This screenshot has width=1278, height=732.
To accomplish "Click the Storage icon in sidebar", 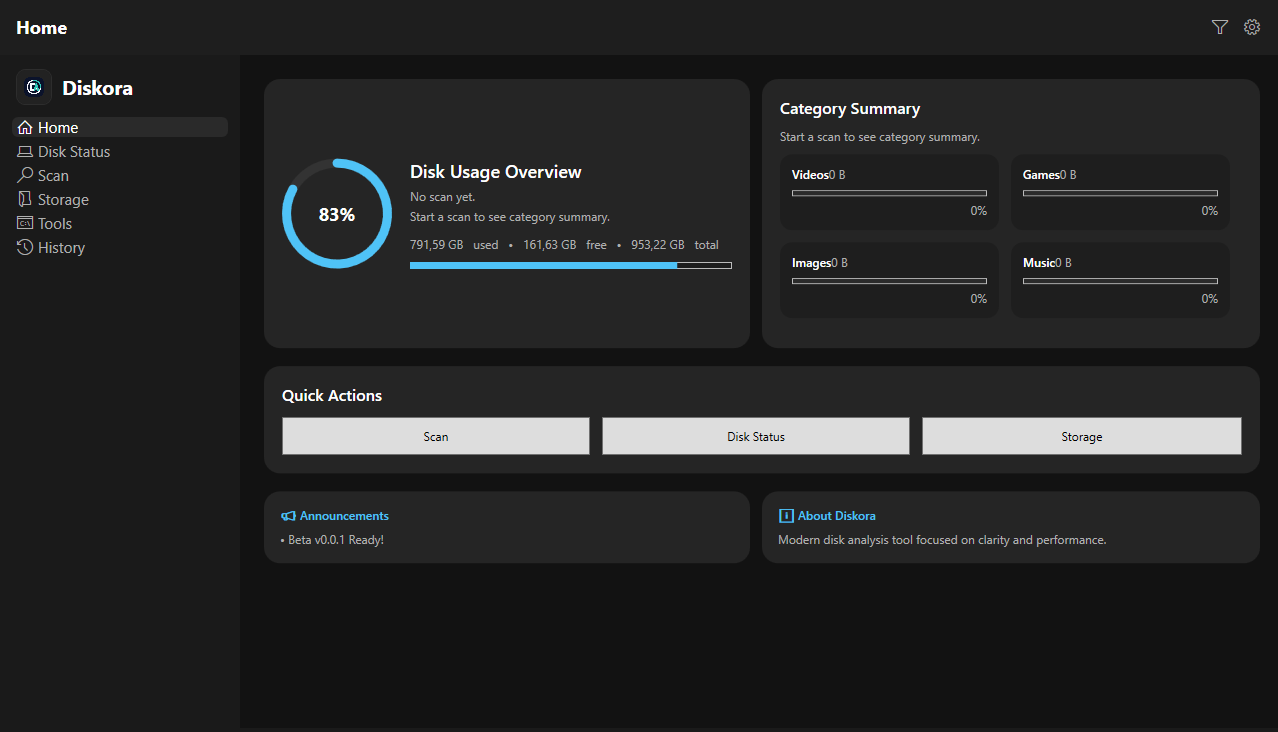I will [26, 200].
